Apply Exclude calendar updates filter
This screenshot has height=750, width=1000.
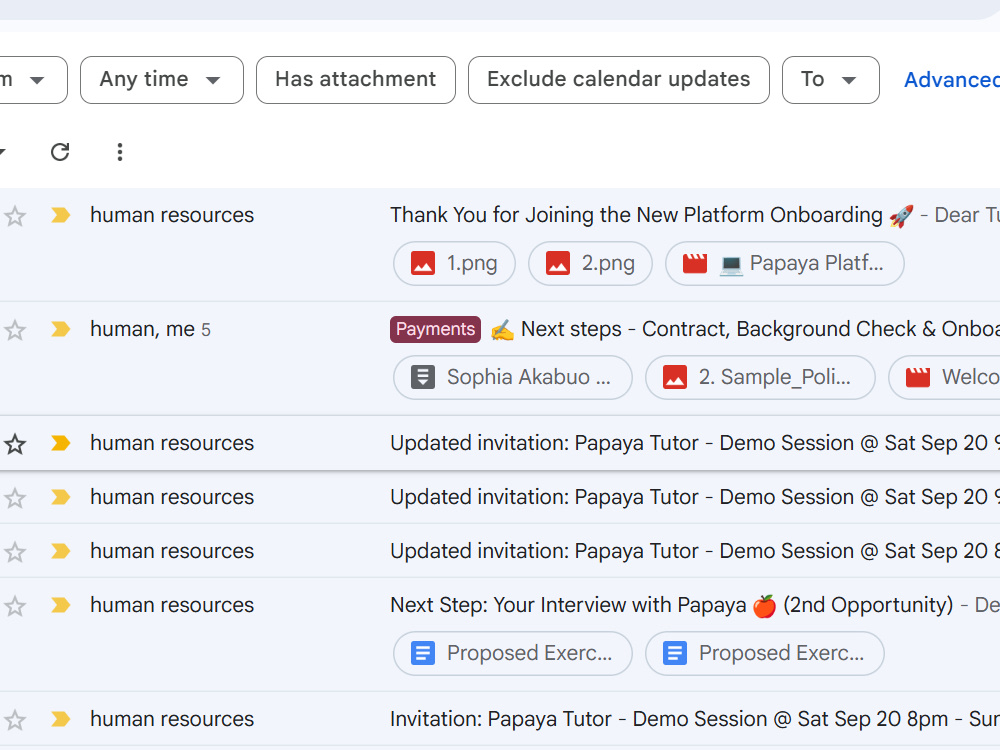tap(619, 80)
